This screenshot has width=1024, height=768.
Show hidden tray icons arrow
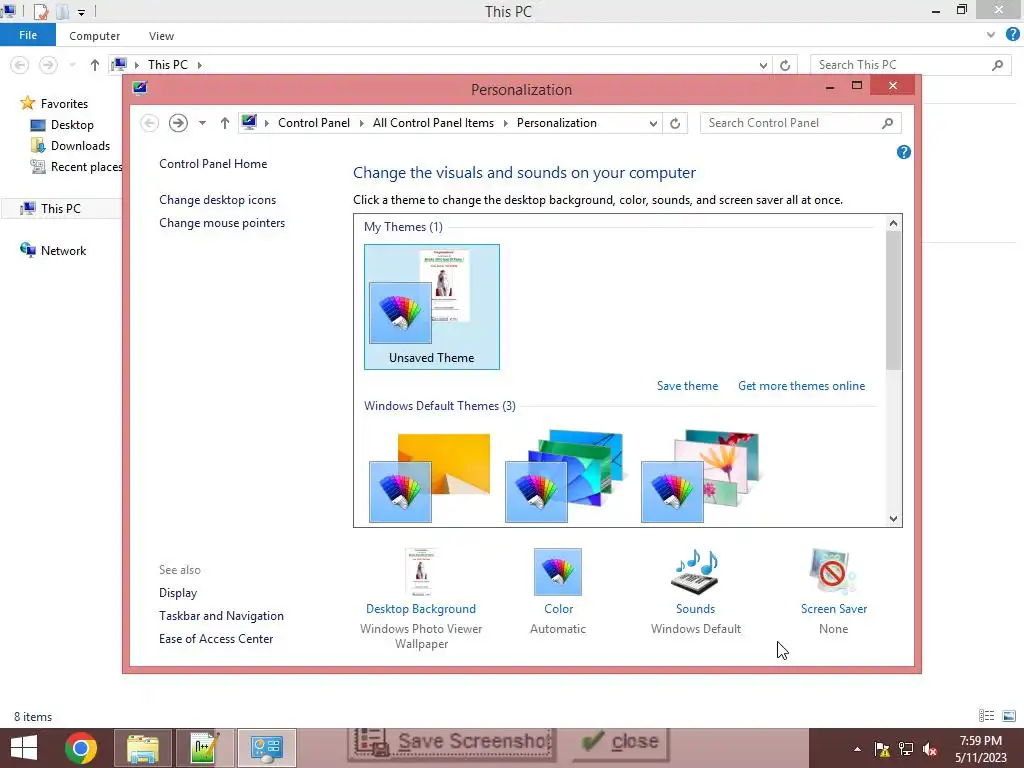pos(857,749)
